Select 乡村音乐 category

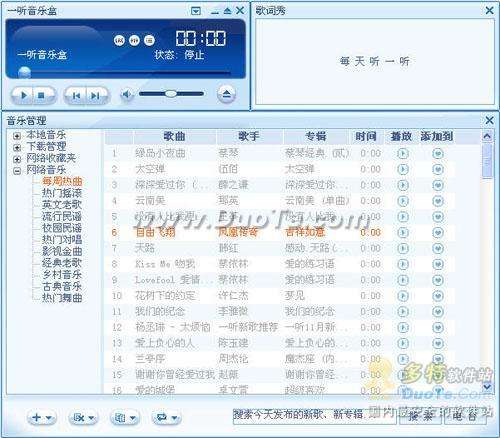point(62,275)
